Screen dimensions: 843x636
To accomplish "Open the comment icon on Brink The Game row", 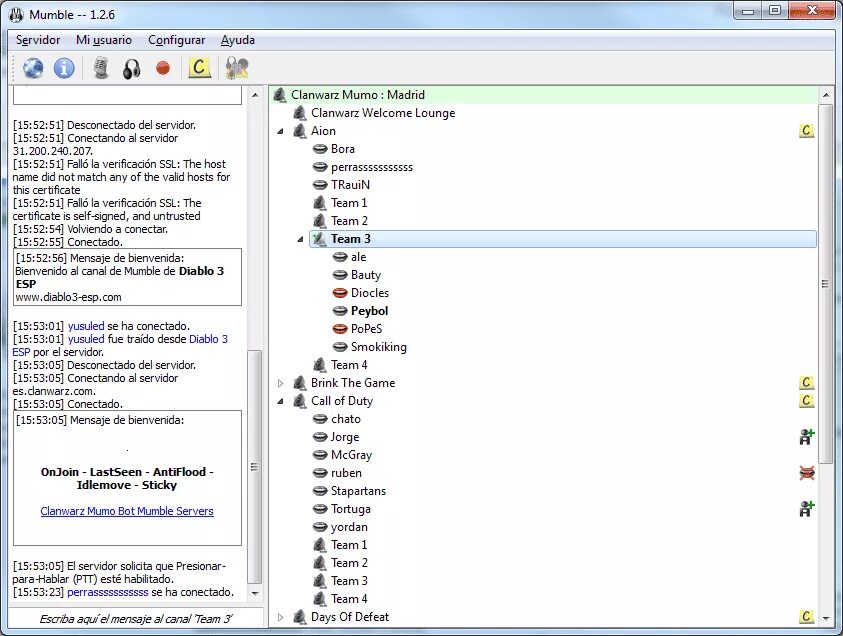I will click(x=806, y=383).
